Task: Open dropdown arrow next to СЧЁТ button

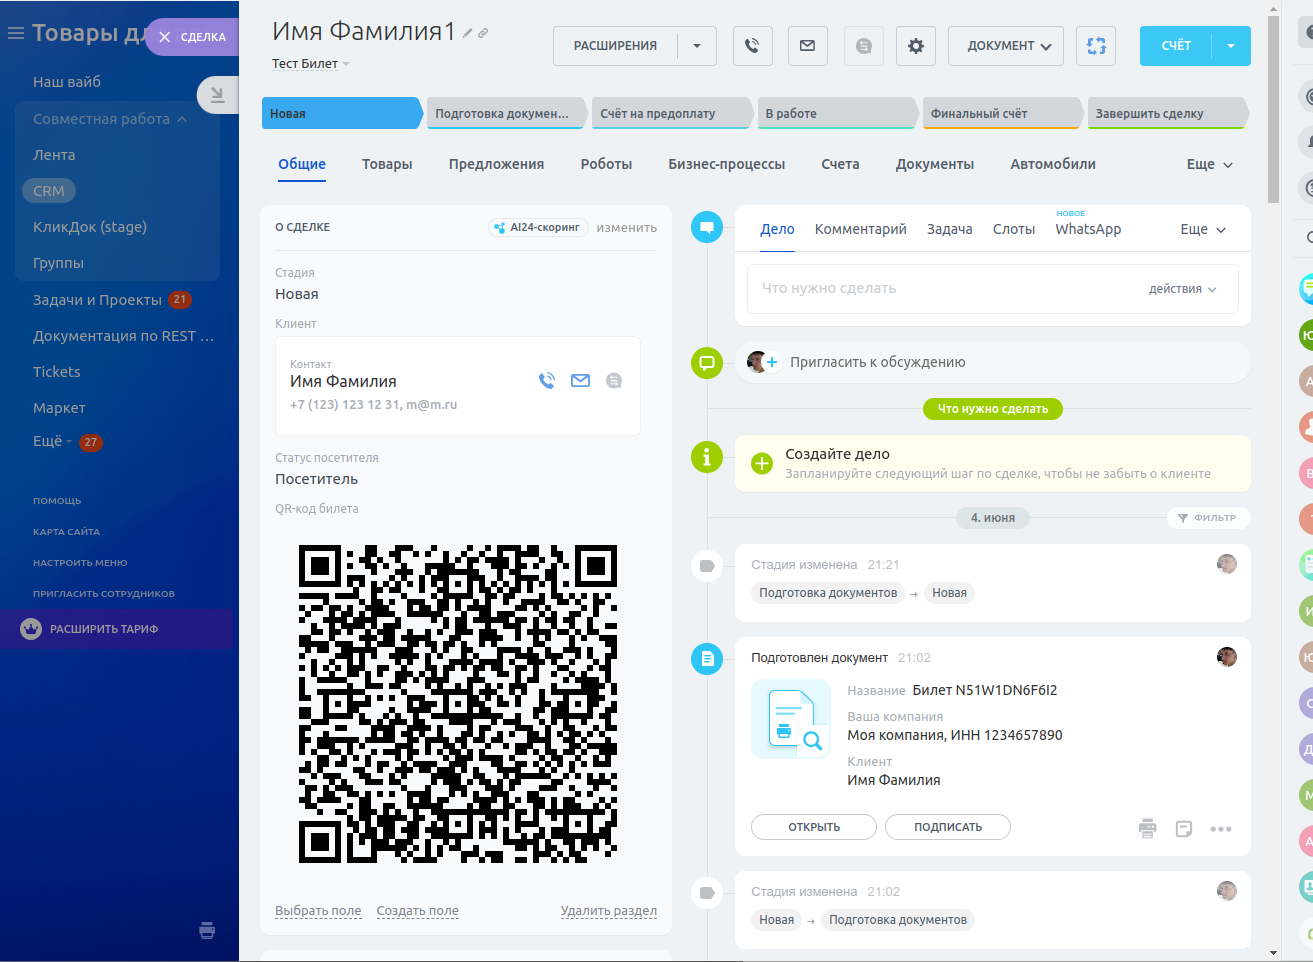Action: click(x=1231, y=46)
